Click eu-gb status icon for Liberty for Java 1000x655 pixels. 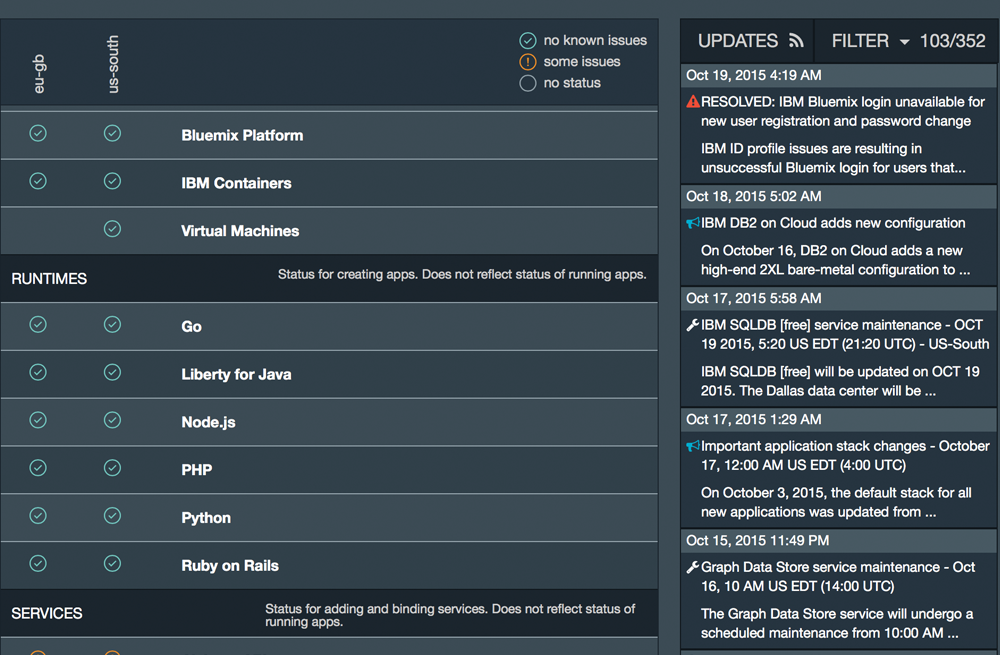pos(38,372)
